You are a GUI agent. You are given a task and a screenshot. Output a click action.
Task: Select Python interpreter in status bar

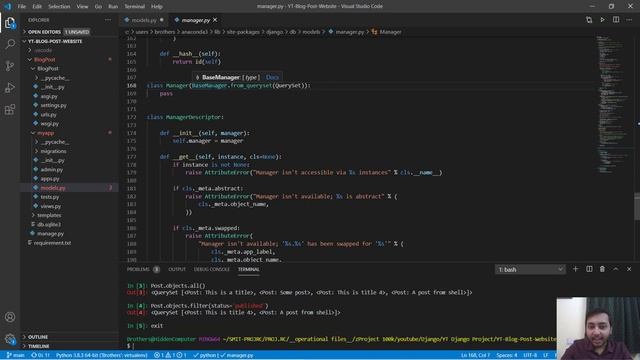pyautogui.click(x=101, y=355)
